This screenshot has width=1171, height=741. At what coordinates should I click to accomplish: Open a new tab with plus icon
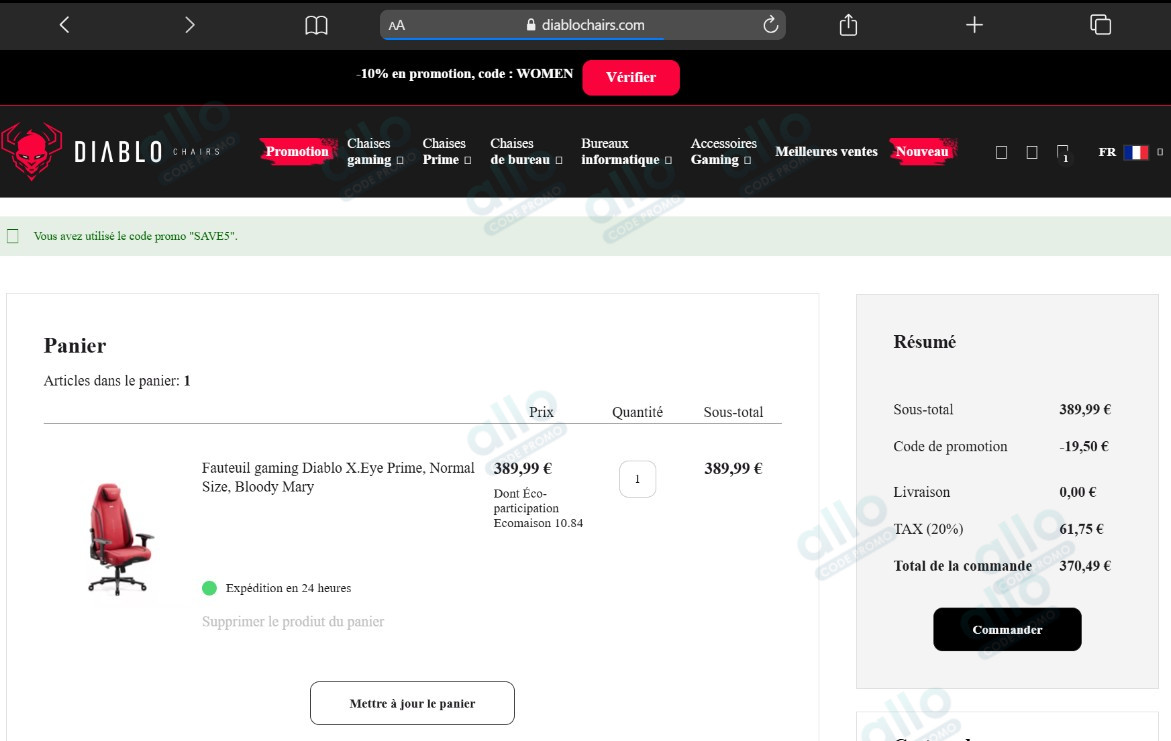coord(974,25)
